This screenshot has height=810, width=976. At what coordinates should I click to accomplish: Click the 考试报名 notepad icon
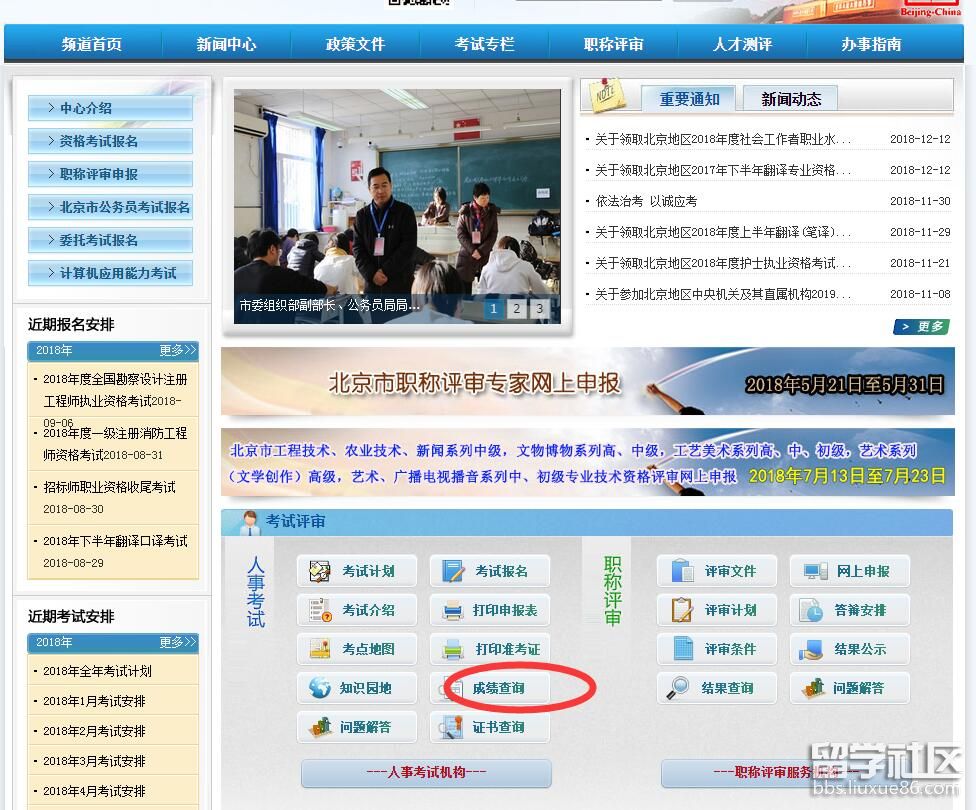453,571
